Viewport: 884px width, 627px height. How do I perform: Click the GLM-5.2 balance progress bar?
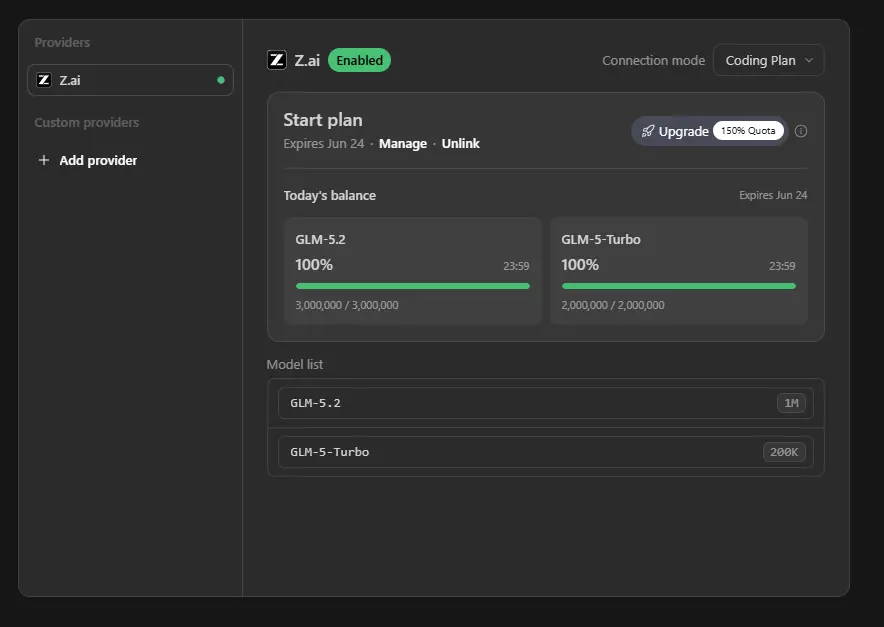click(413, 286)
